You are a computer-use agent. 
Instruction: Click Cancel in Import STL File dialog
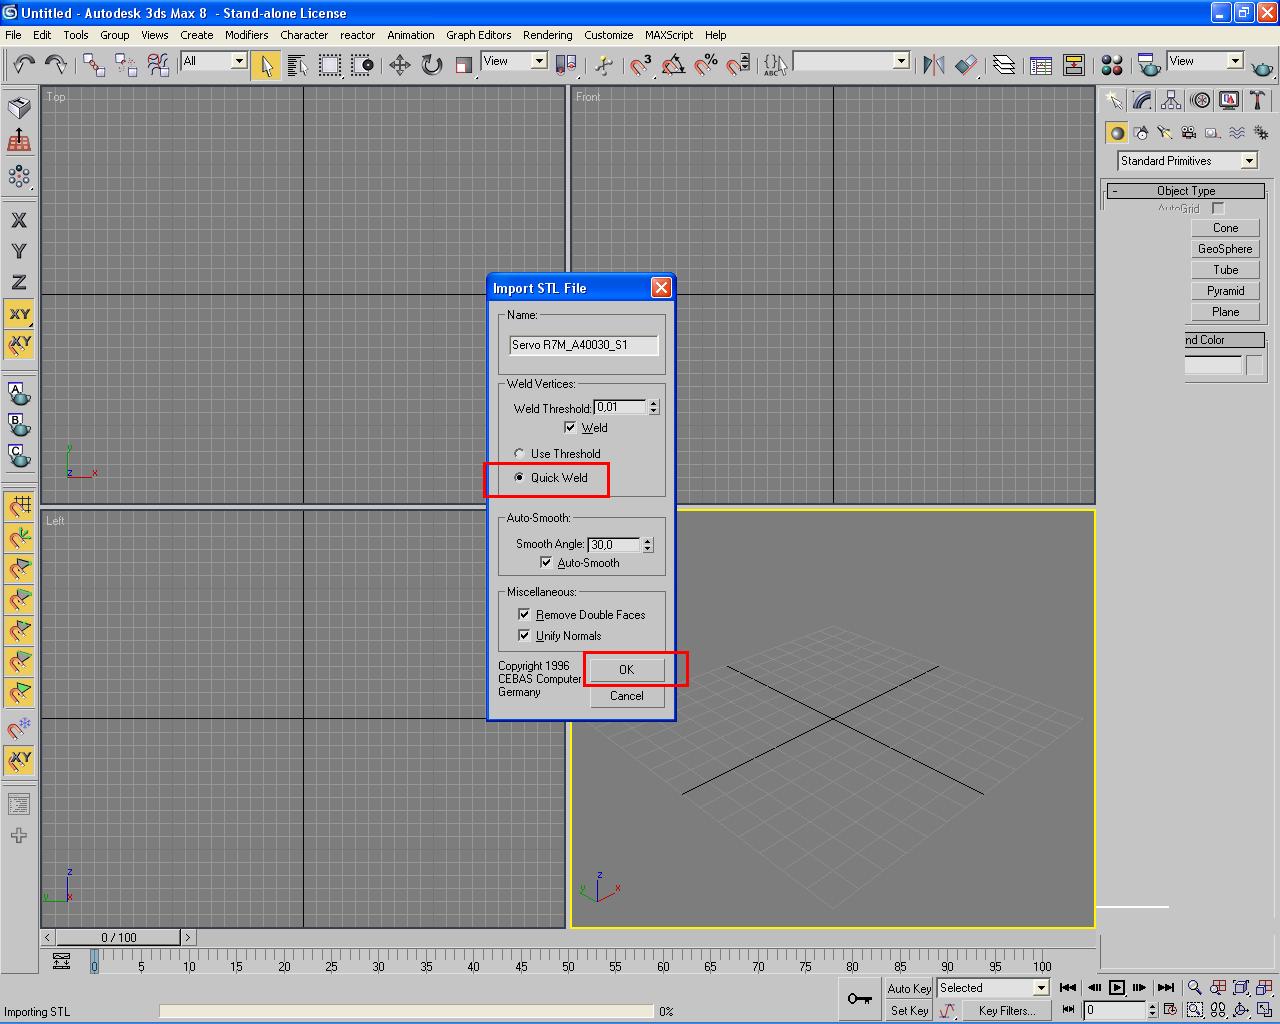pyautogui.click(x=626, y=696)
